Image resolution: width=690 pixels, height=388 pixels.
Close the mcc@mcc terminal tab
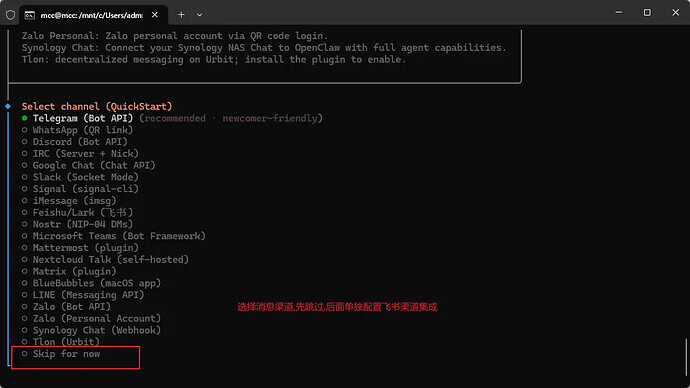tap(155, 15)
